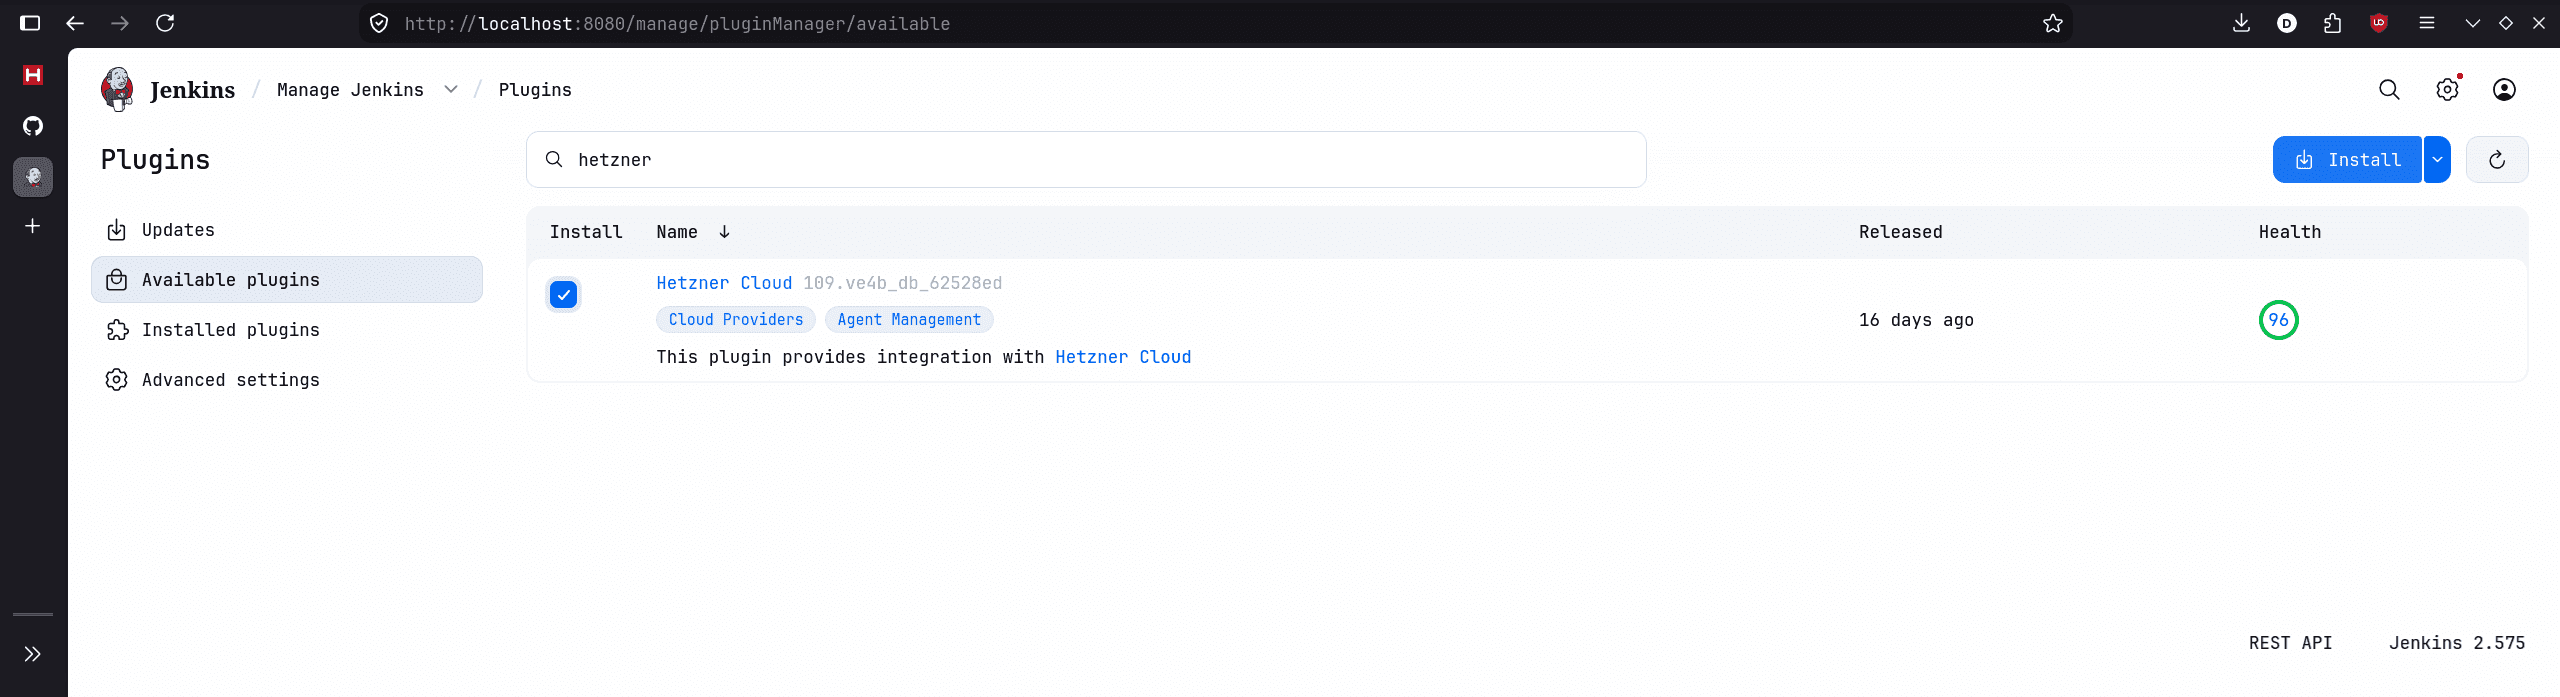
Task: Click the Released column header
Action: click(x=1900, y=232)
